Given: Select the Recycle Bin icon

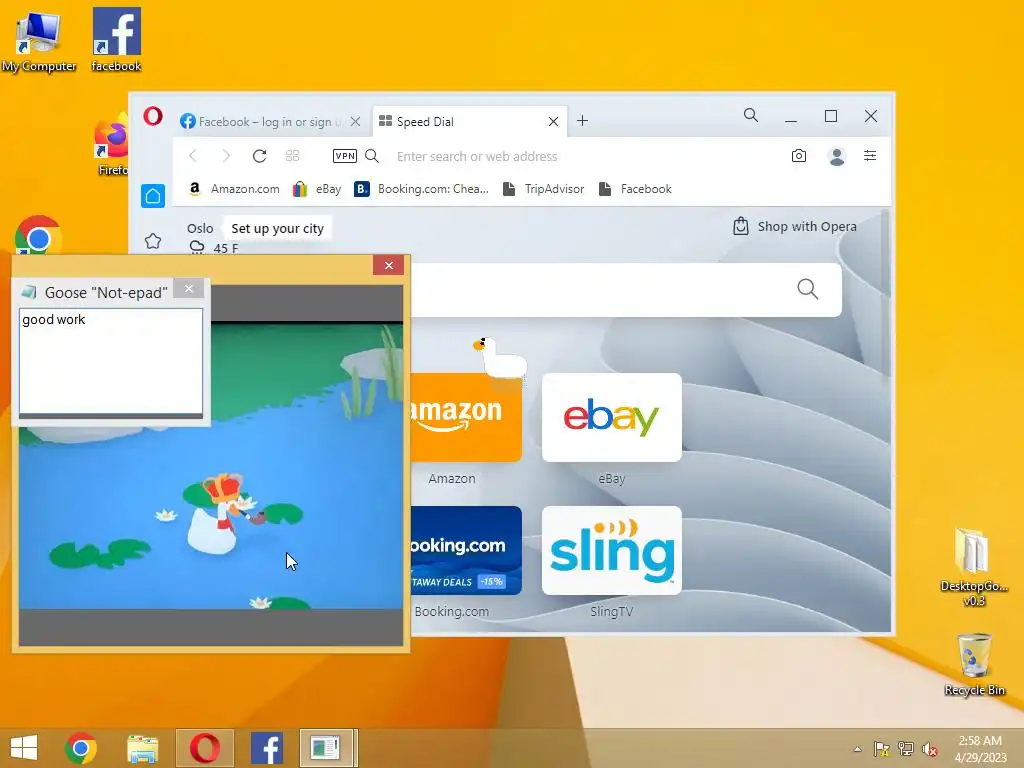Looking at the screenshot, I should [x=974, y=664].
